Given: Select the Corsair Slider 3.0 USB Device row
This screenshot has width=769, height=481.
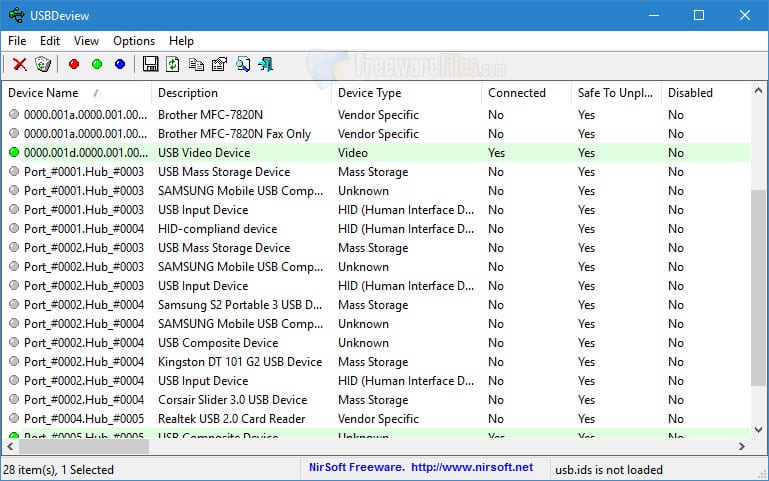Looking at the screenshot, I should coord(377,400).
